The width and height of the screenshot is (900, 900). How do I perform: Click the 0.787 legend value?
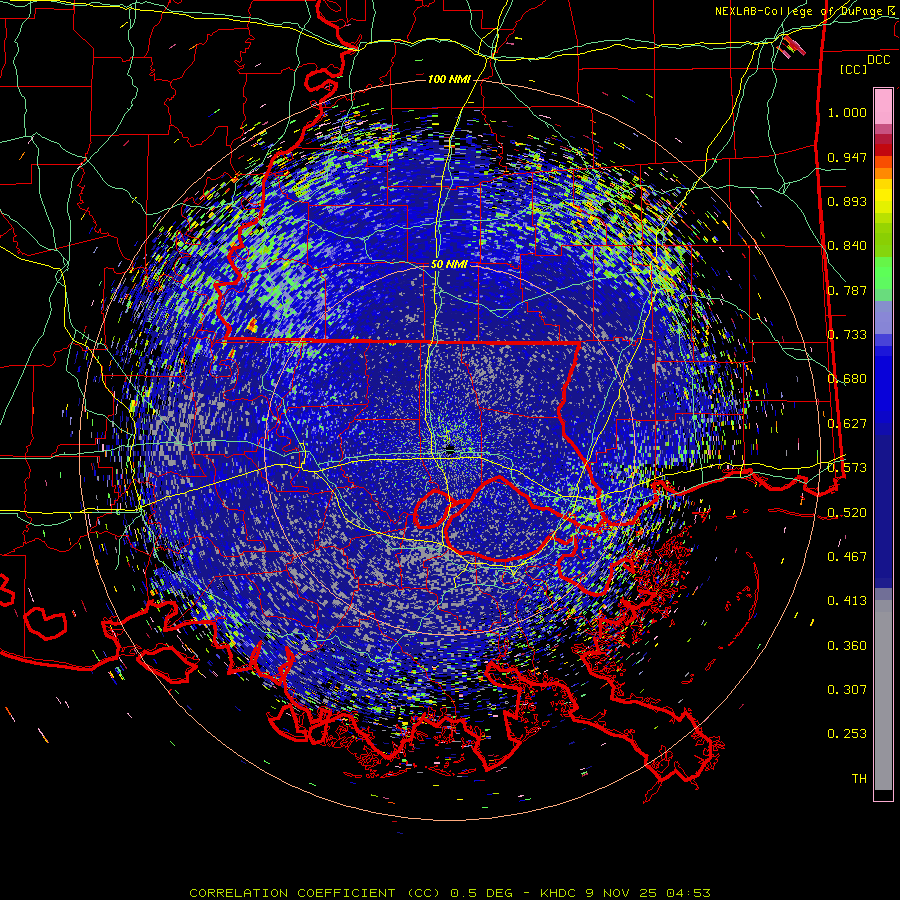coord(847,290)
